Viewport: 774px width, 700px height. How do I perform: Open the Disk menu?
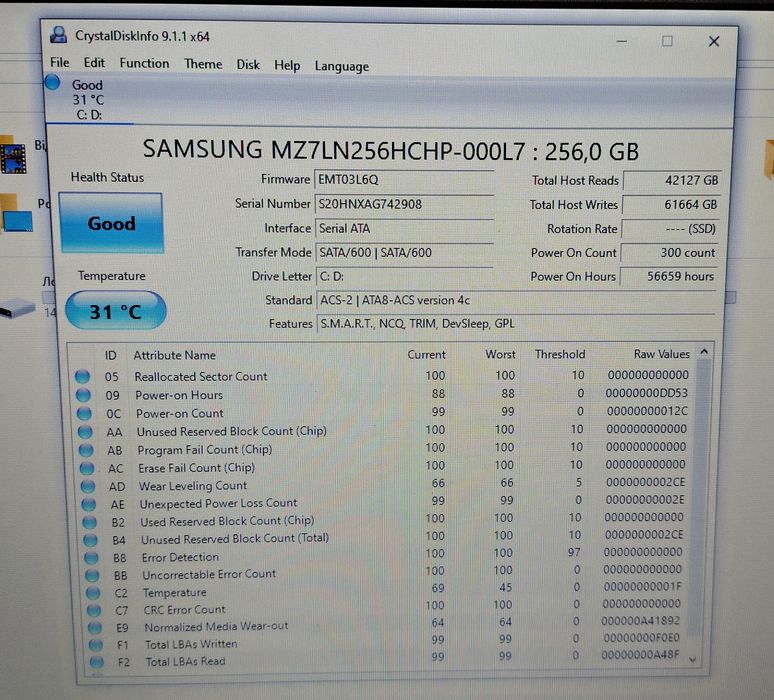click(x=248, y=65)
